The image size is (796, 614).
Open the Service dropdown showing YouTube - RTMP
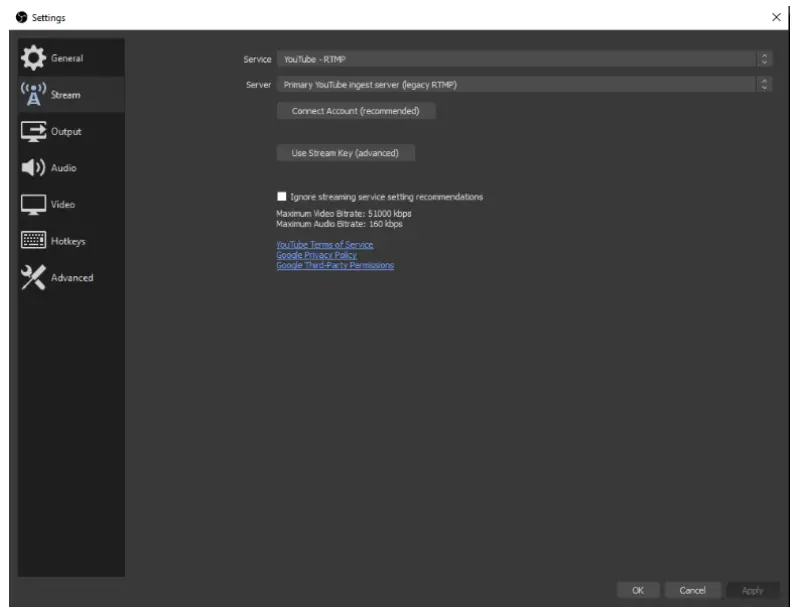pyautogui.click(x=524, y=59)
